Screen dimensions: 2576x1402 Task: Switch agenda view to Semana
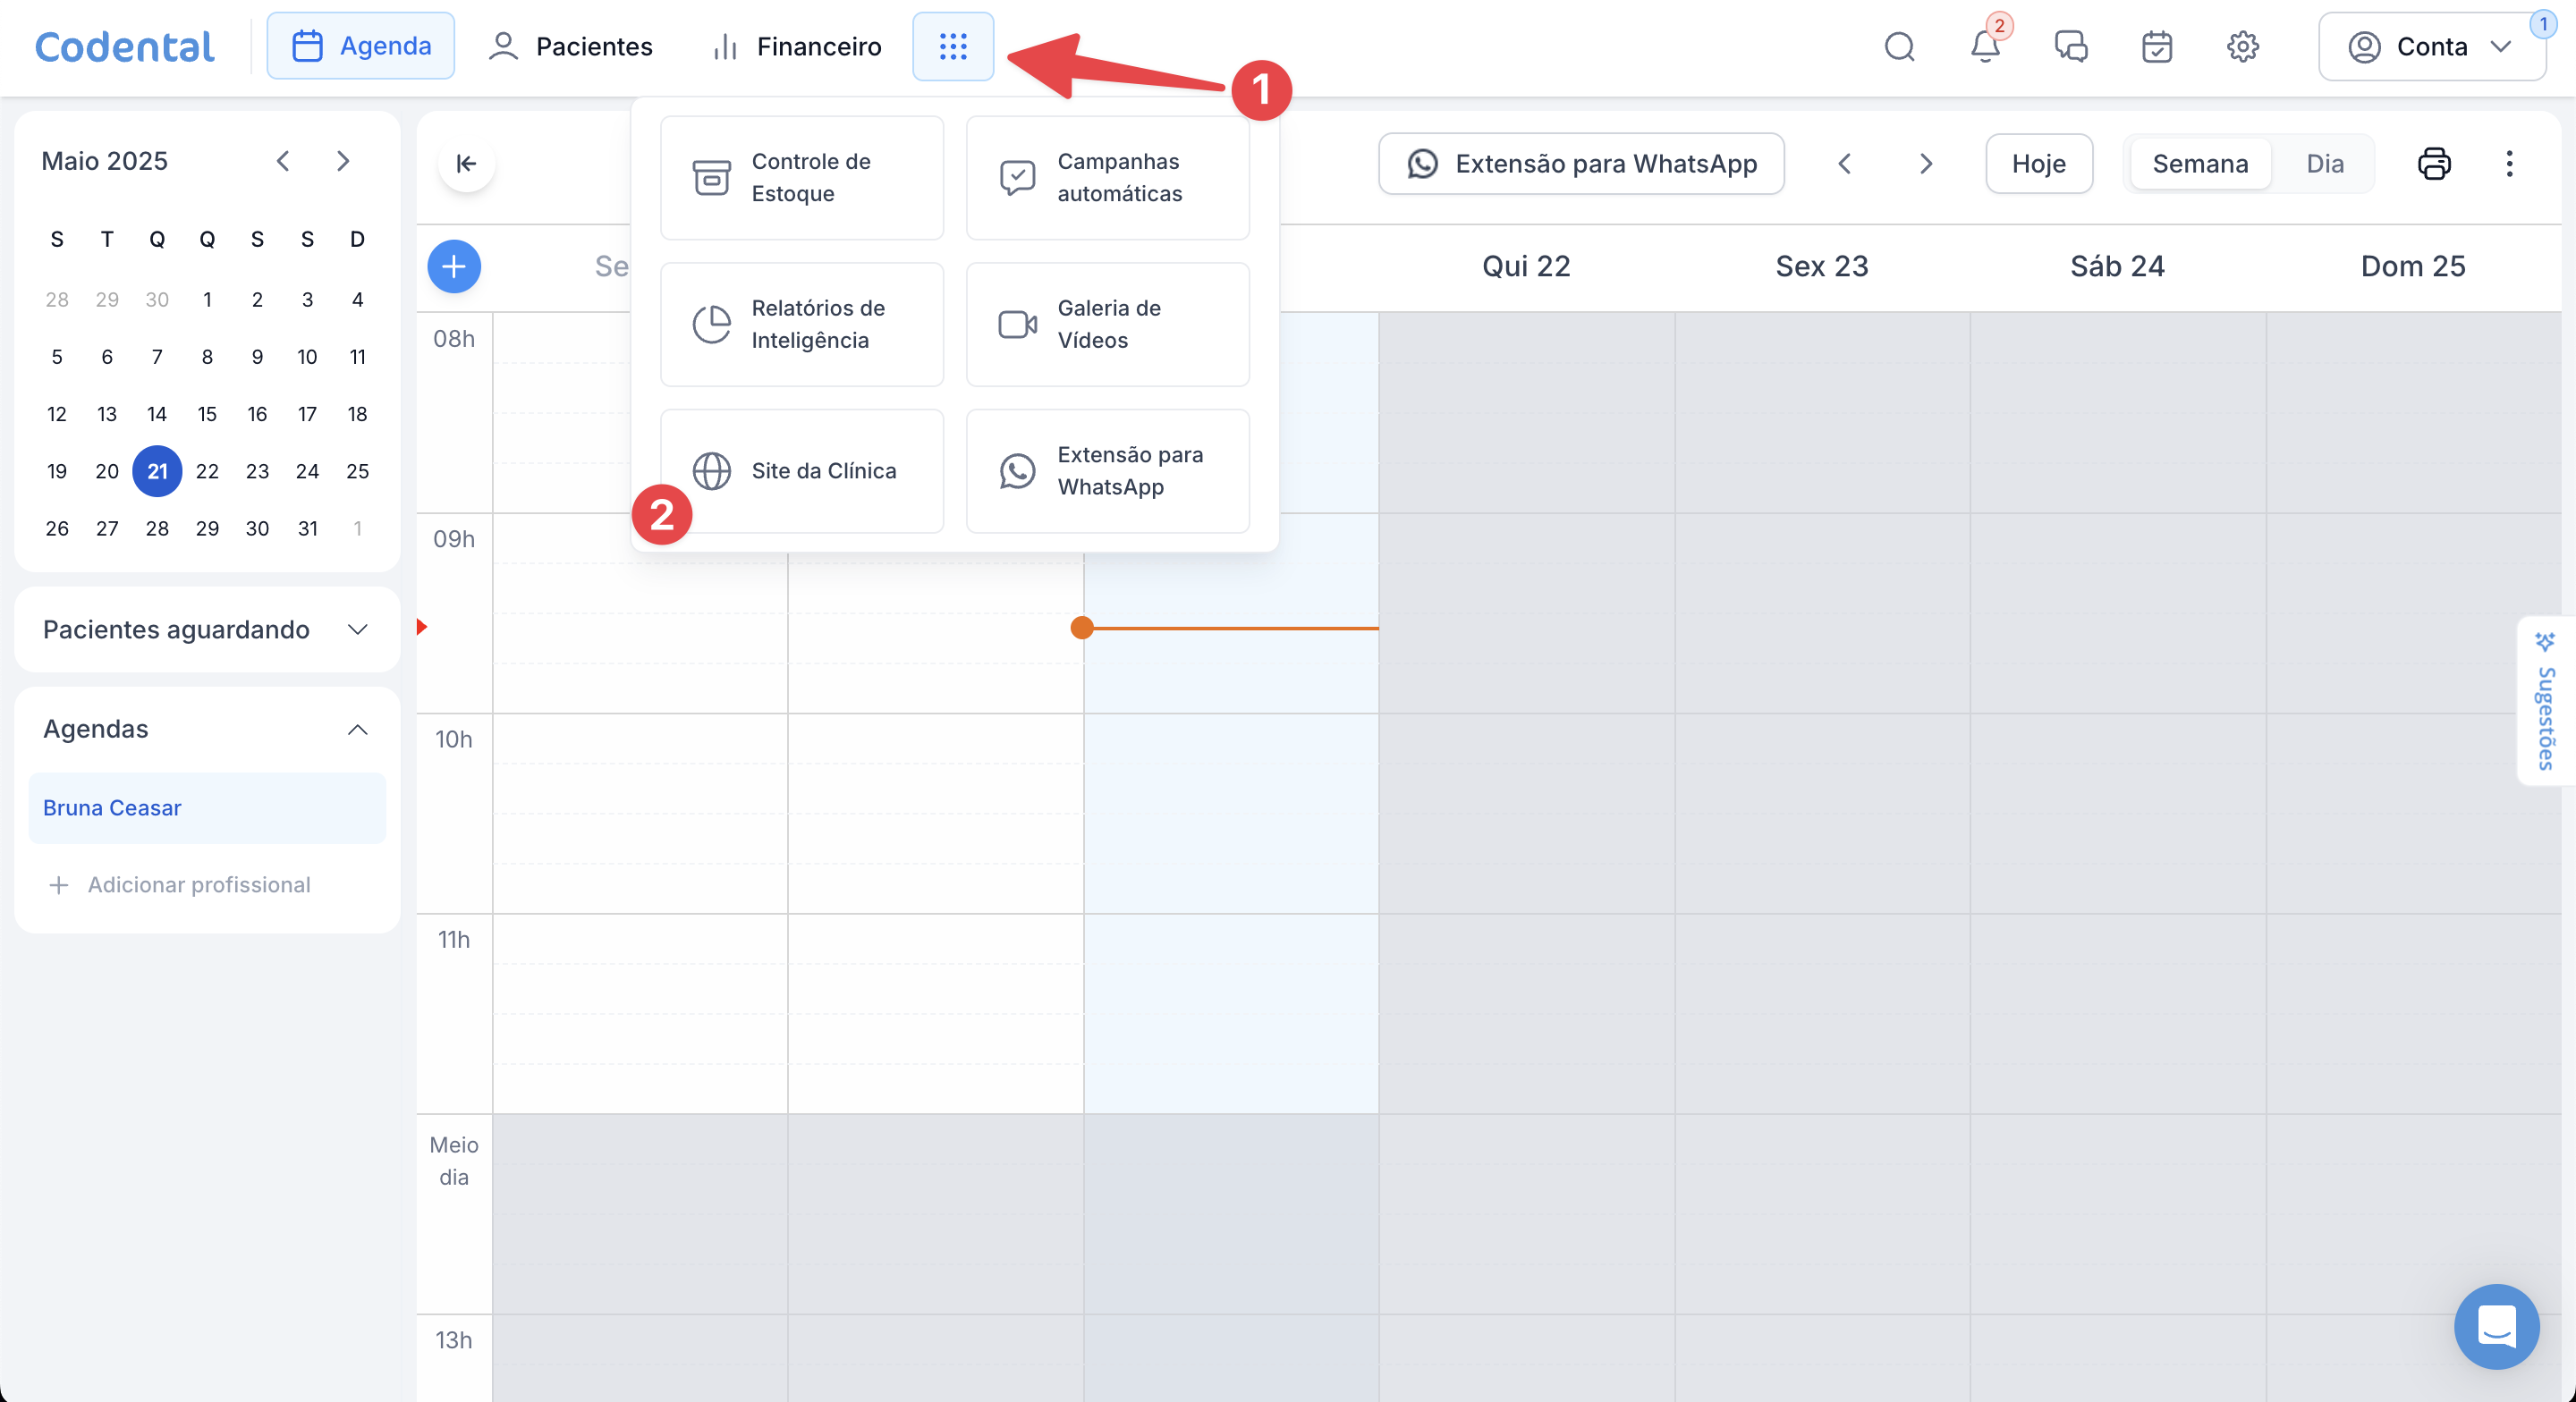[2199, 163]
